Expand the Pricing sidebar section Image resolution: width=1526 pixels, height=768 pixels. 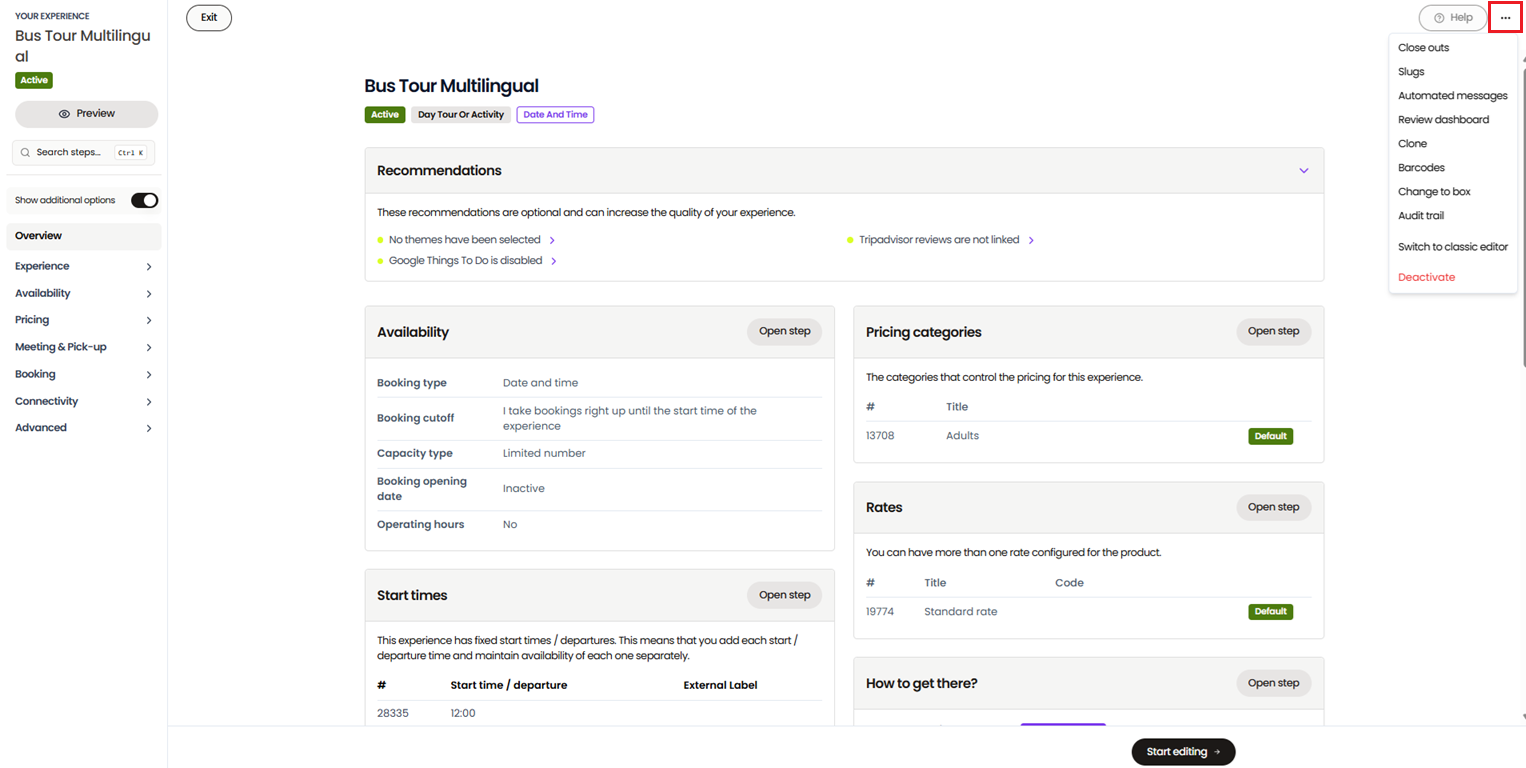[x=84, y=320]
